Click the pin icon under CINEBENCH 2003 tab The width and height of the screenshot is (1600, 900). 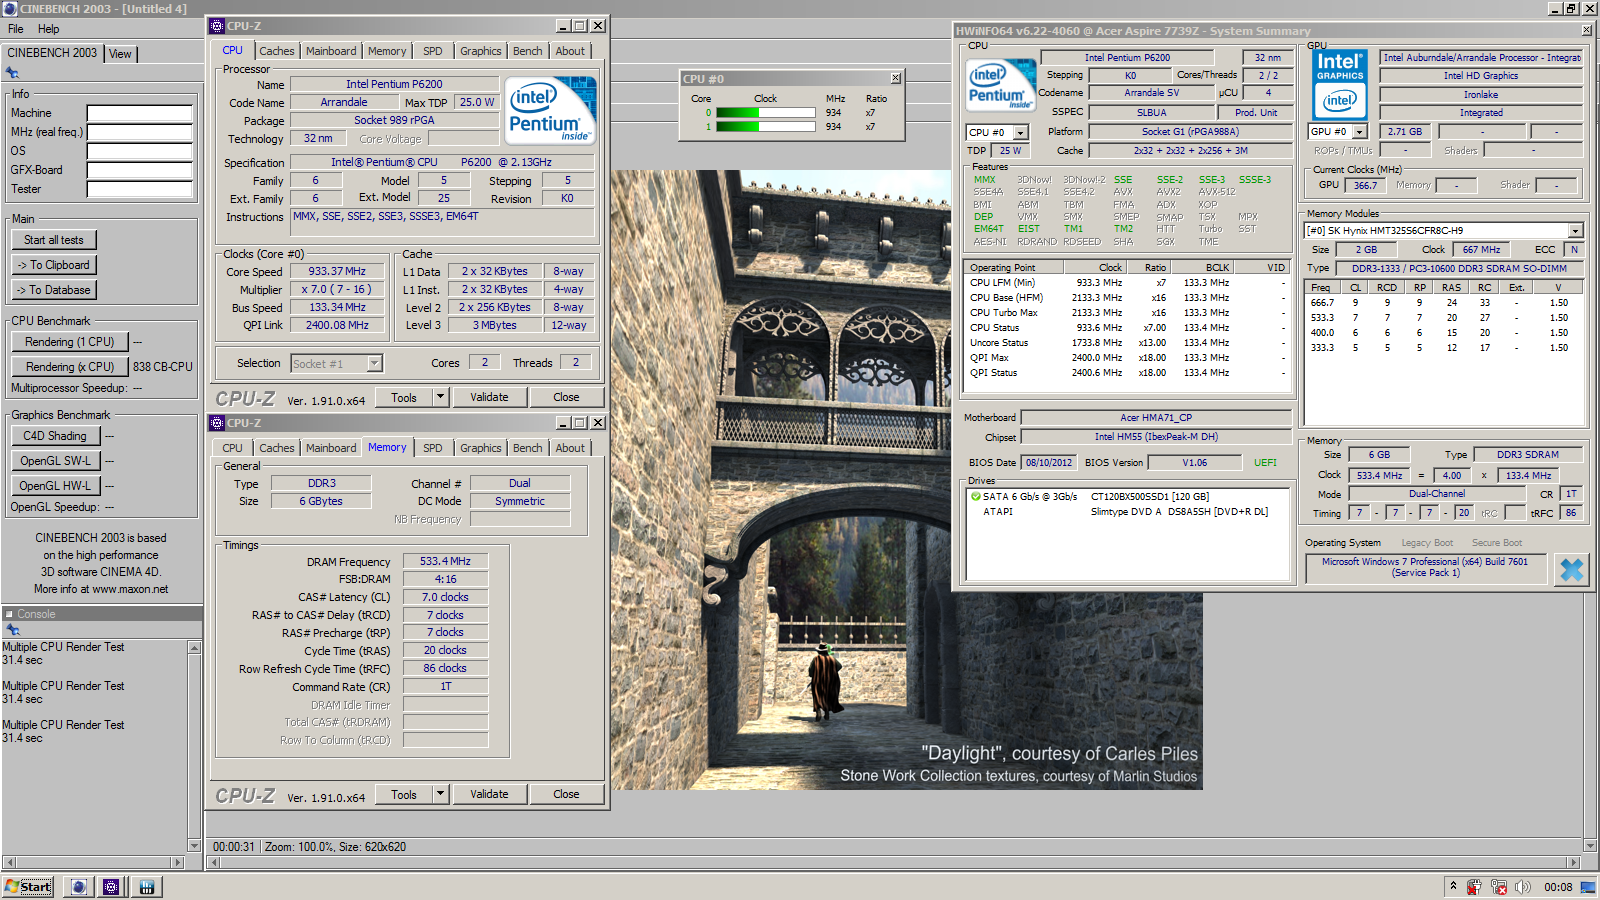(x=12, y=73)
